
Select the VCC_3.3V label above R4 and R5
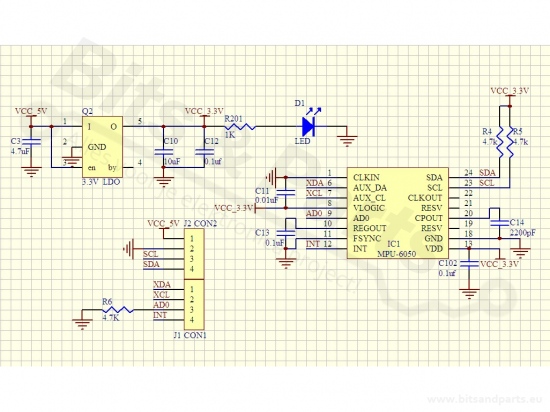pyautogui.click(x=510, y=91)
